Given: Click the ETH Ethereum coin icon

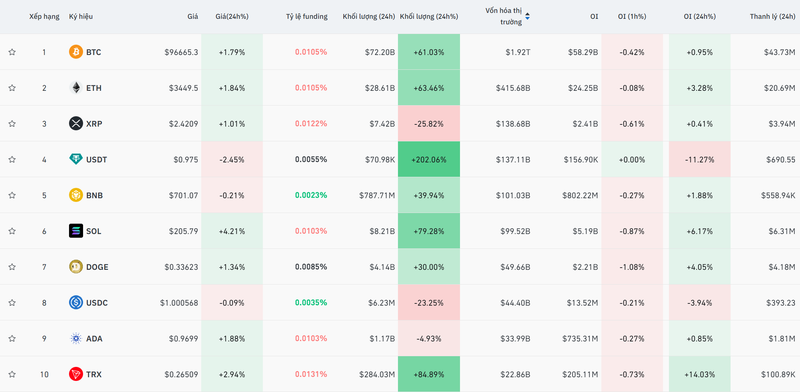Looking at the screenshot, I should click(x=76, y=88).
